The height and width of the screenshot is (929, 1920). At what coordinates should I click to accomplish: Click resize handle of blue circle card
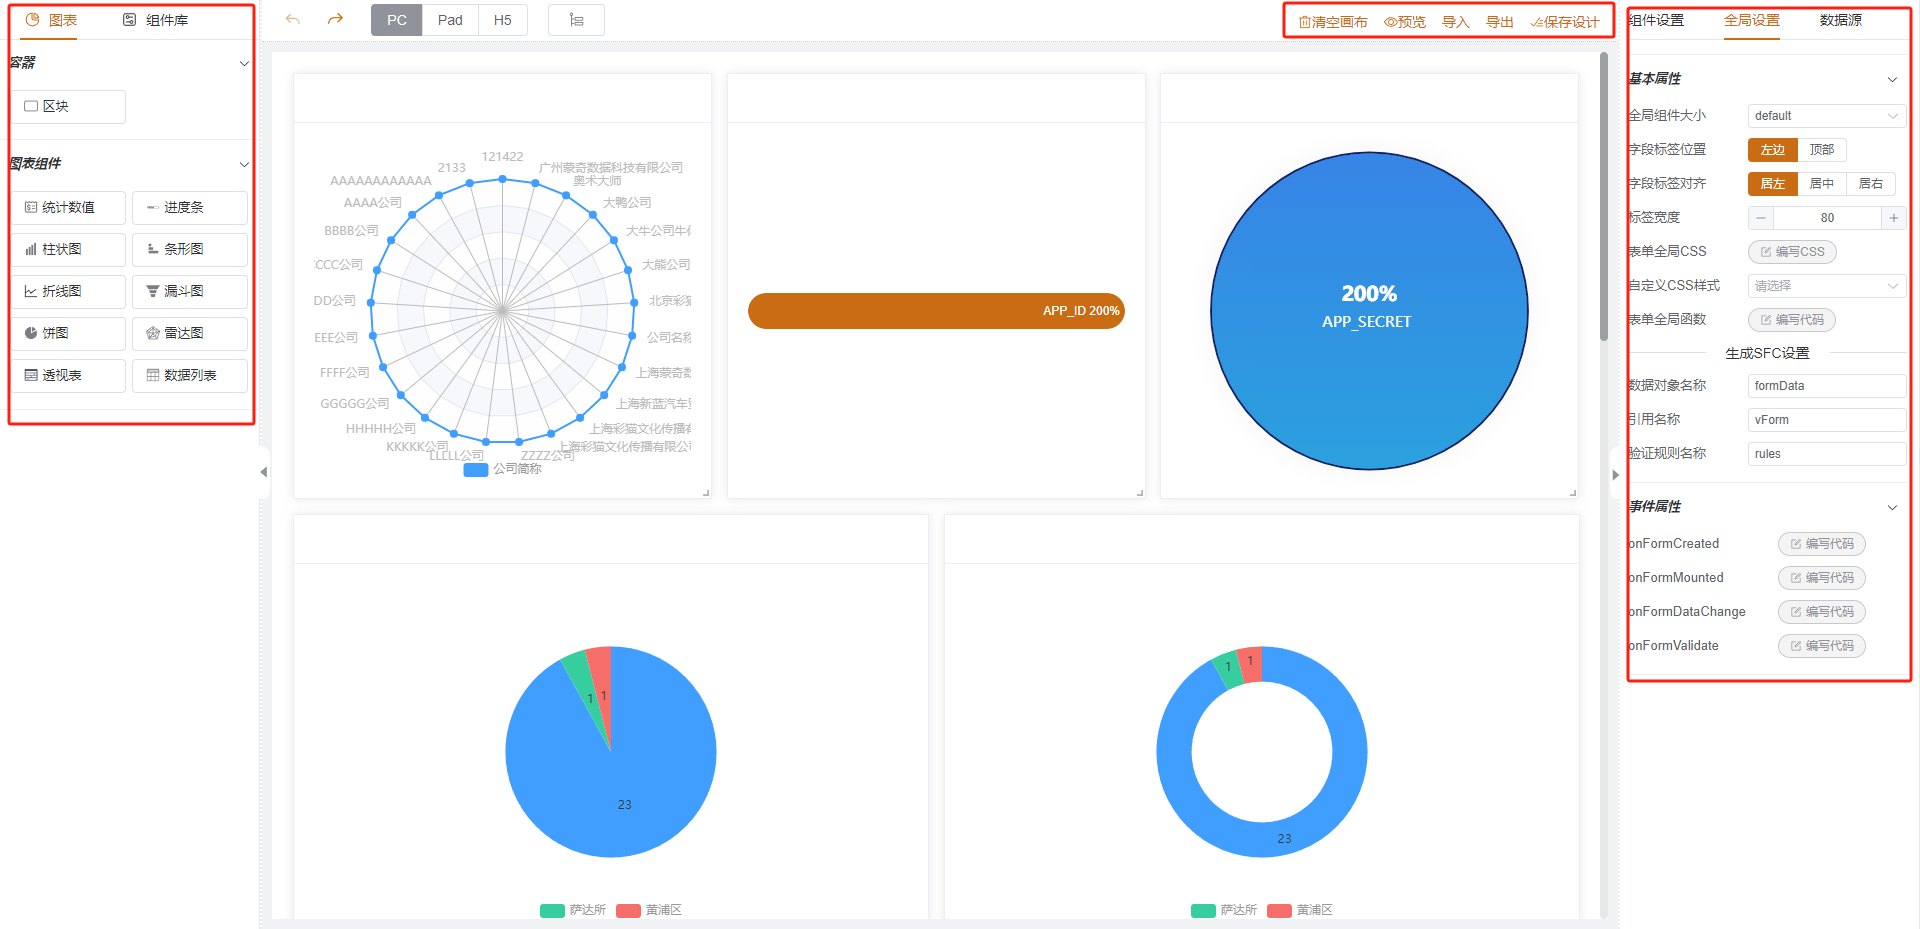(x=1573, y=493)
